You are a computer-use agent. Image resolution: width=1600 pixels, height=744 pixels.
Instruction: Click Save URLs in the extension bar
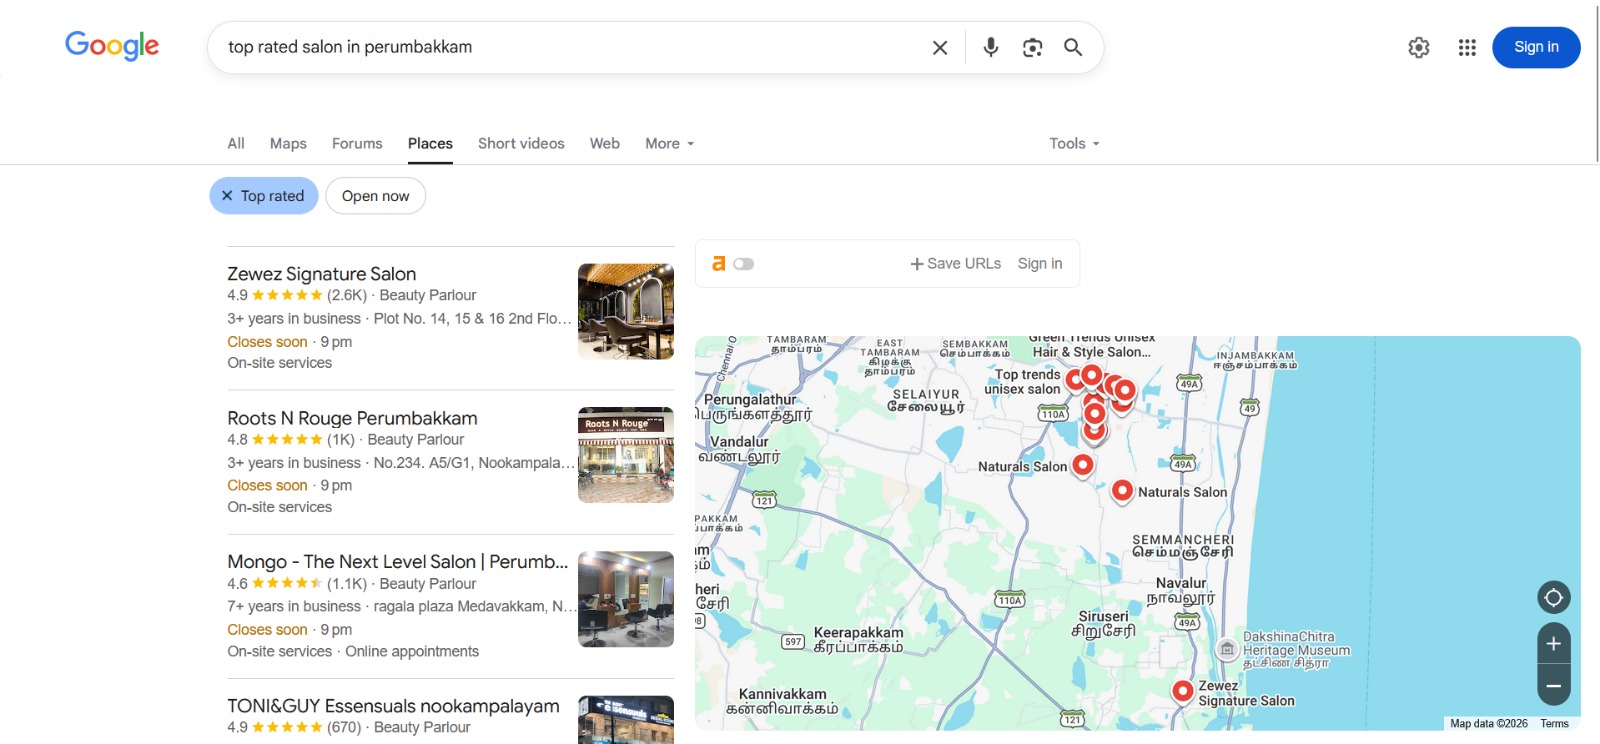[956, 264]
